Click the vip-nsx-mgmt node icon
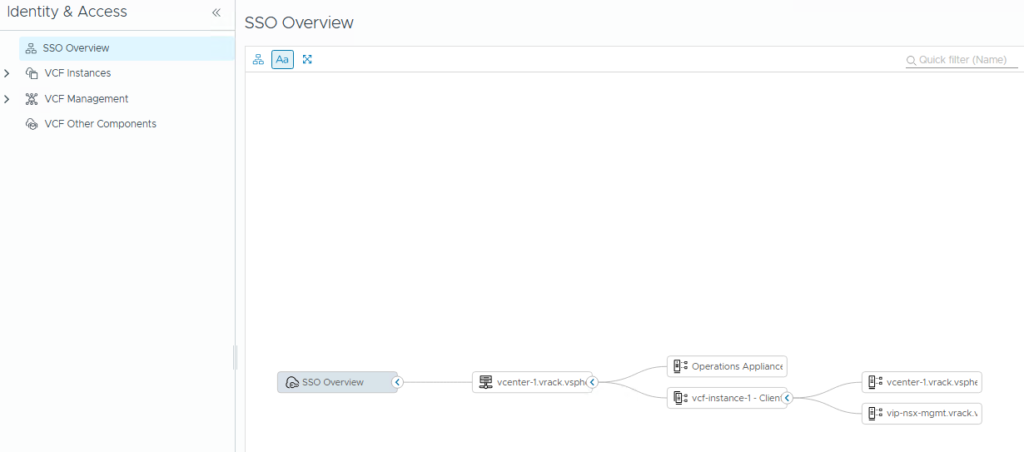1024x452 pixels. 874,413
